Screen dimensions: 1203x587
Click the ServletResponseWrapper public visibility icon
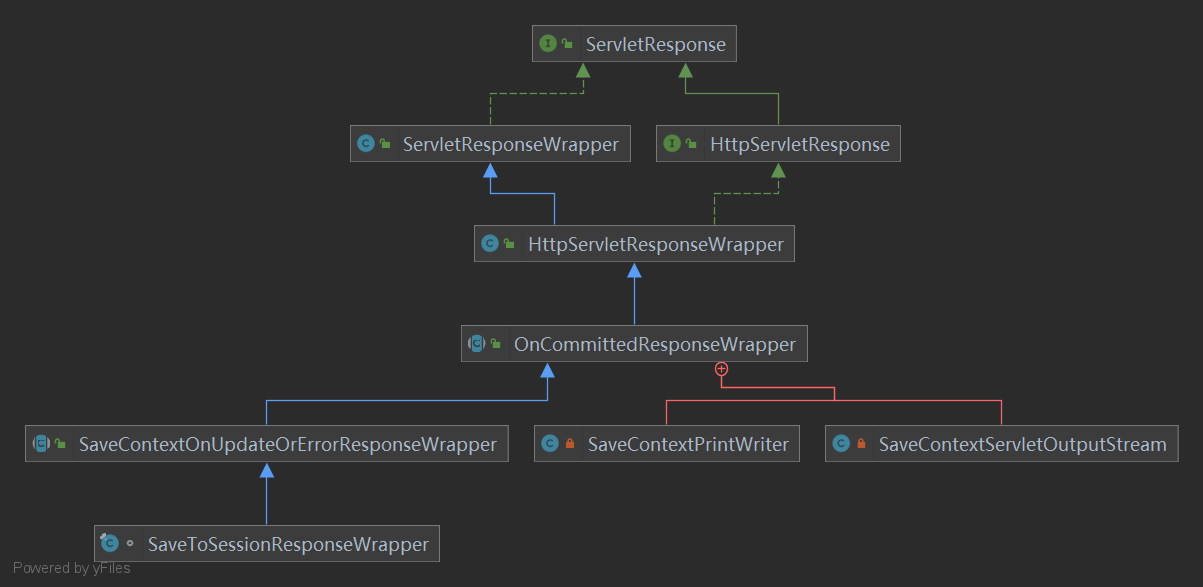[x=384, y=144]
